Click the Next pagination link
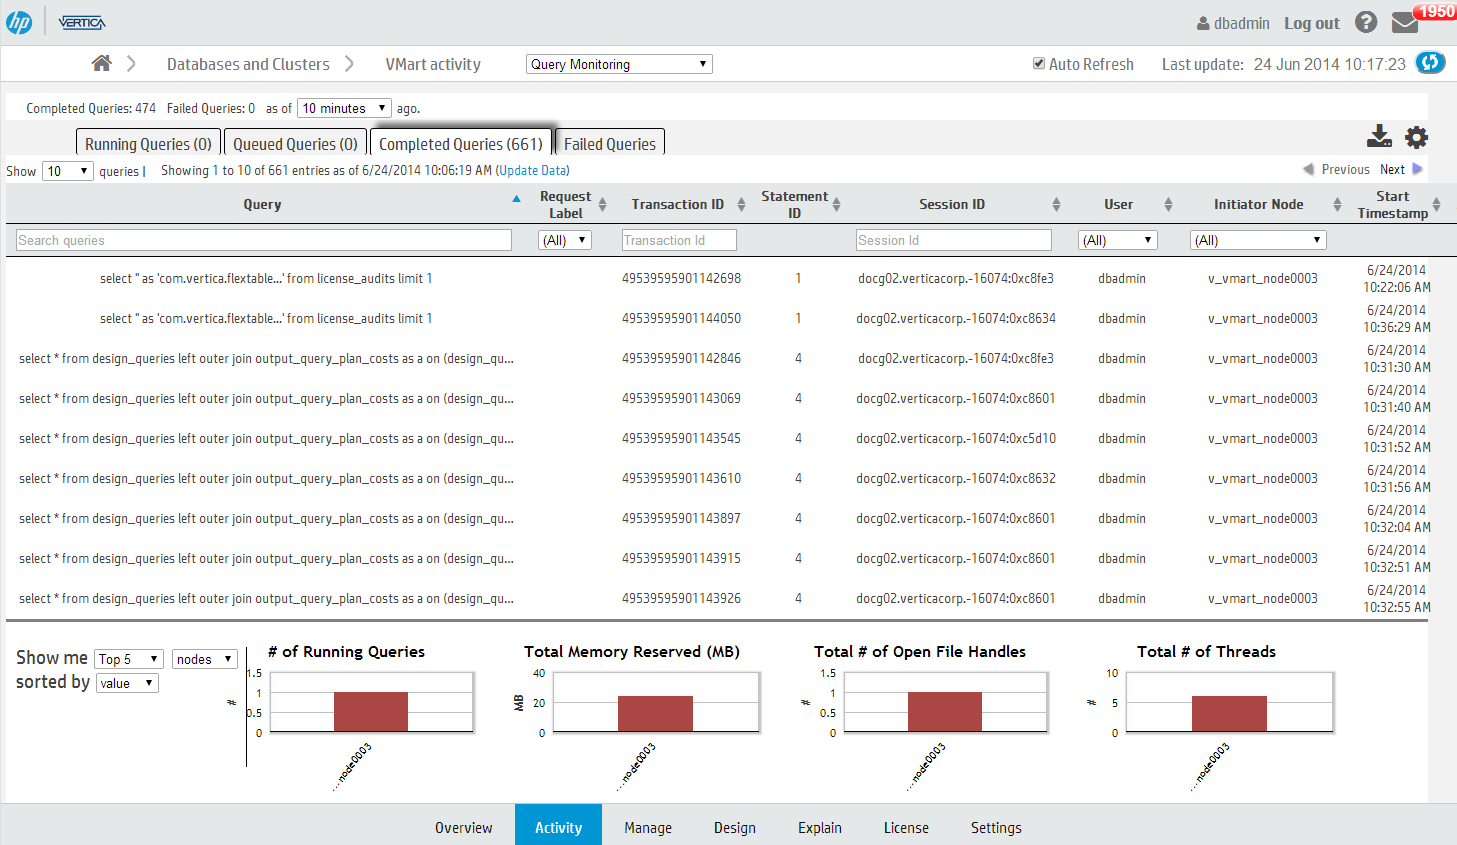 [x=1392, y=170]
